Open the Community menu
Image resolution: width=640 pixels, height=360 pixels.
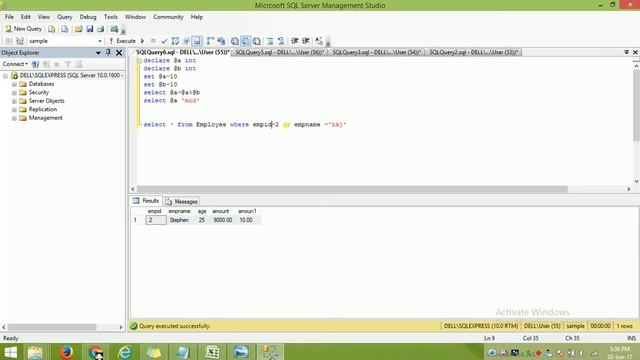coord(168,17)
